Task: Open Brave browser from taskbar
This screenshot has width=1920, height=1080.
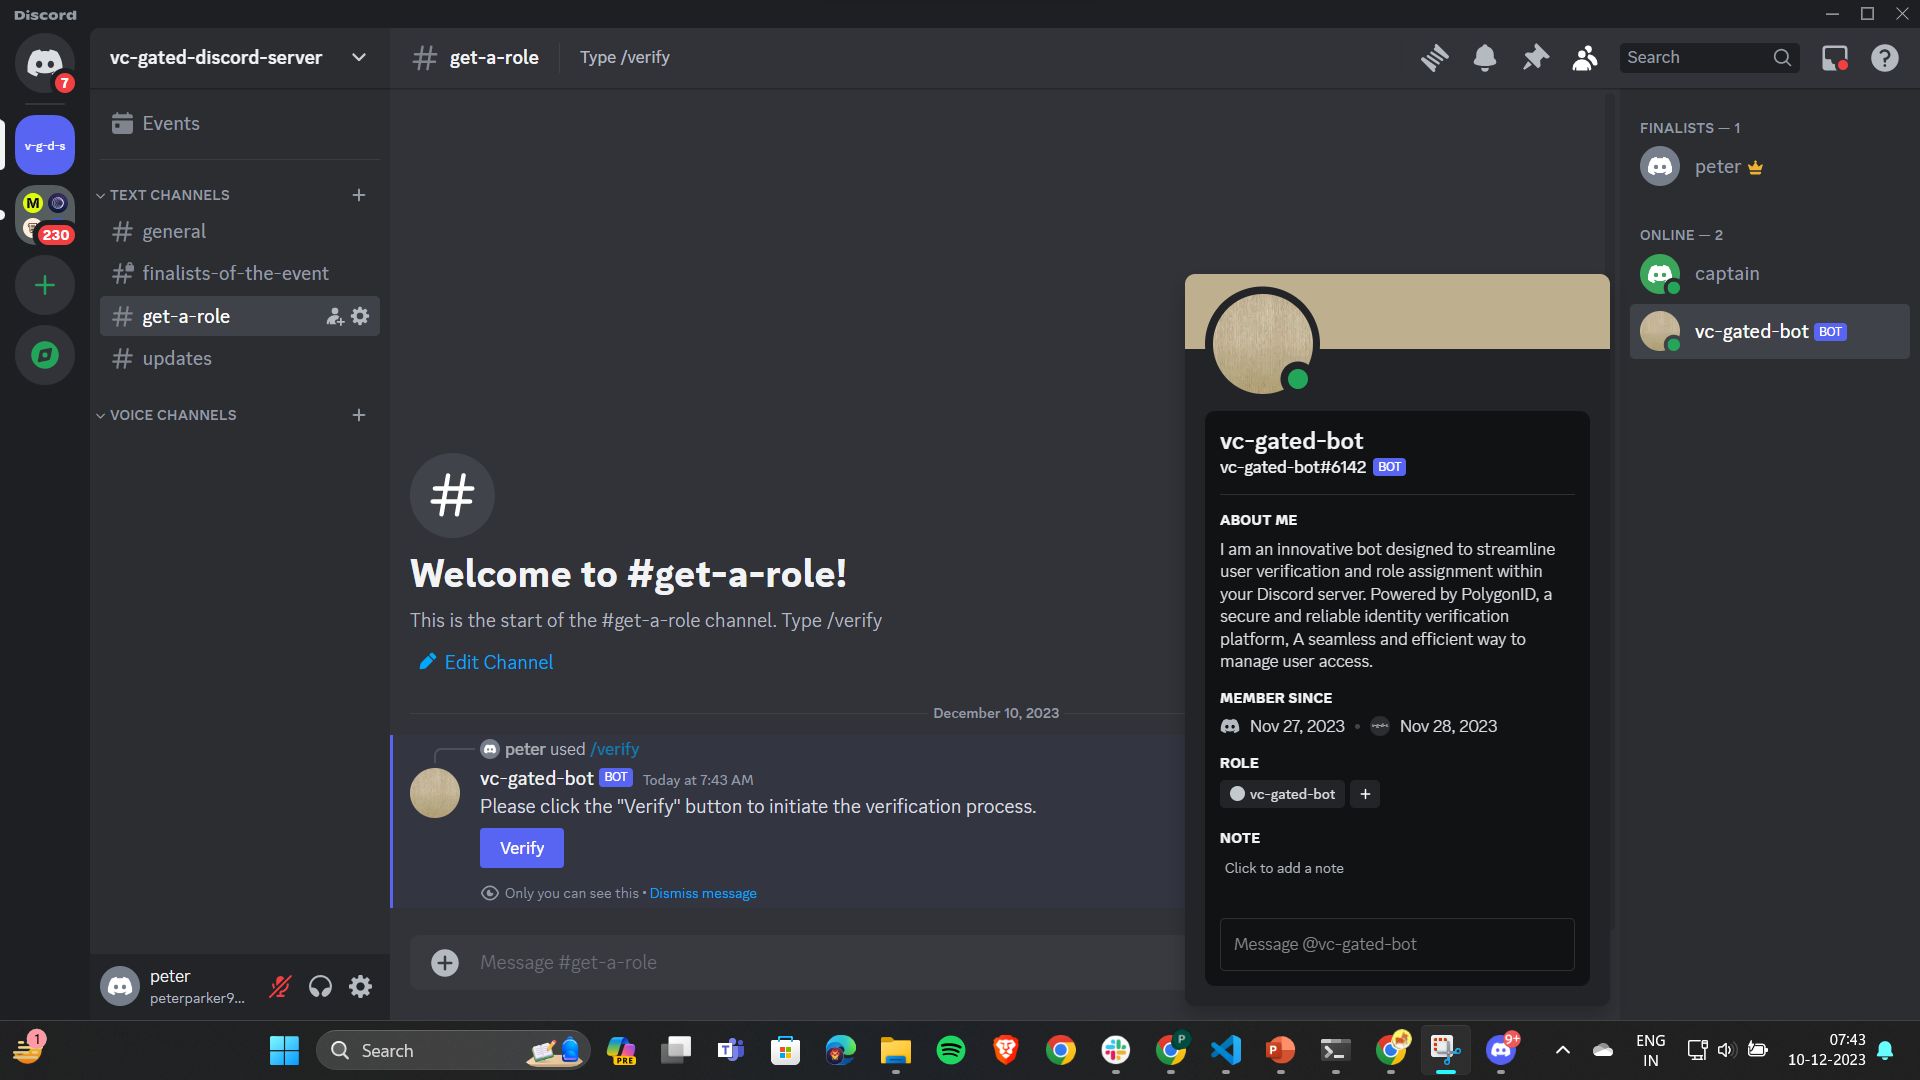Action: (1006, 1050)
